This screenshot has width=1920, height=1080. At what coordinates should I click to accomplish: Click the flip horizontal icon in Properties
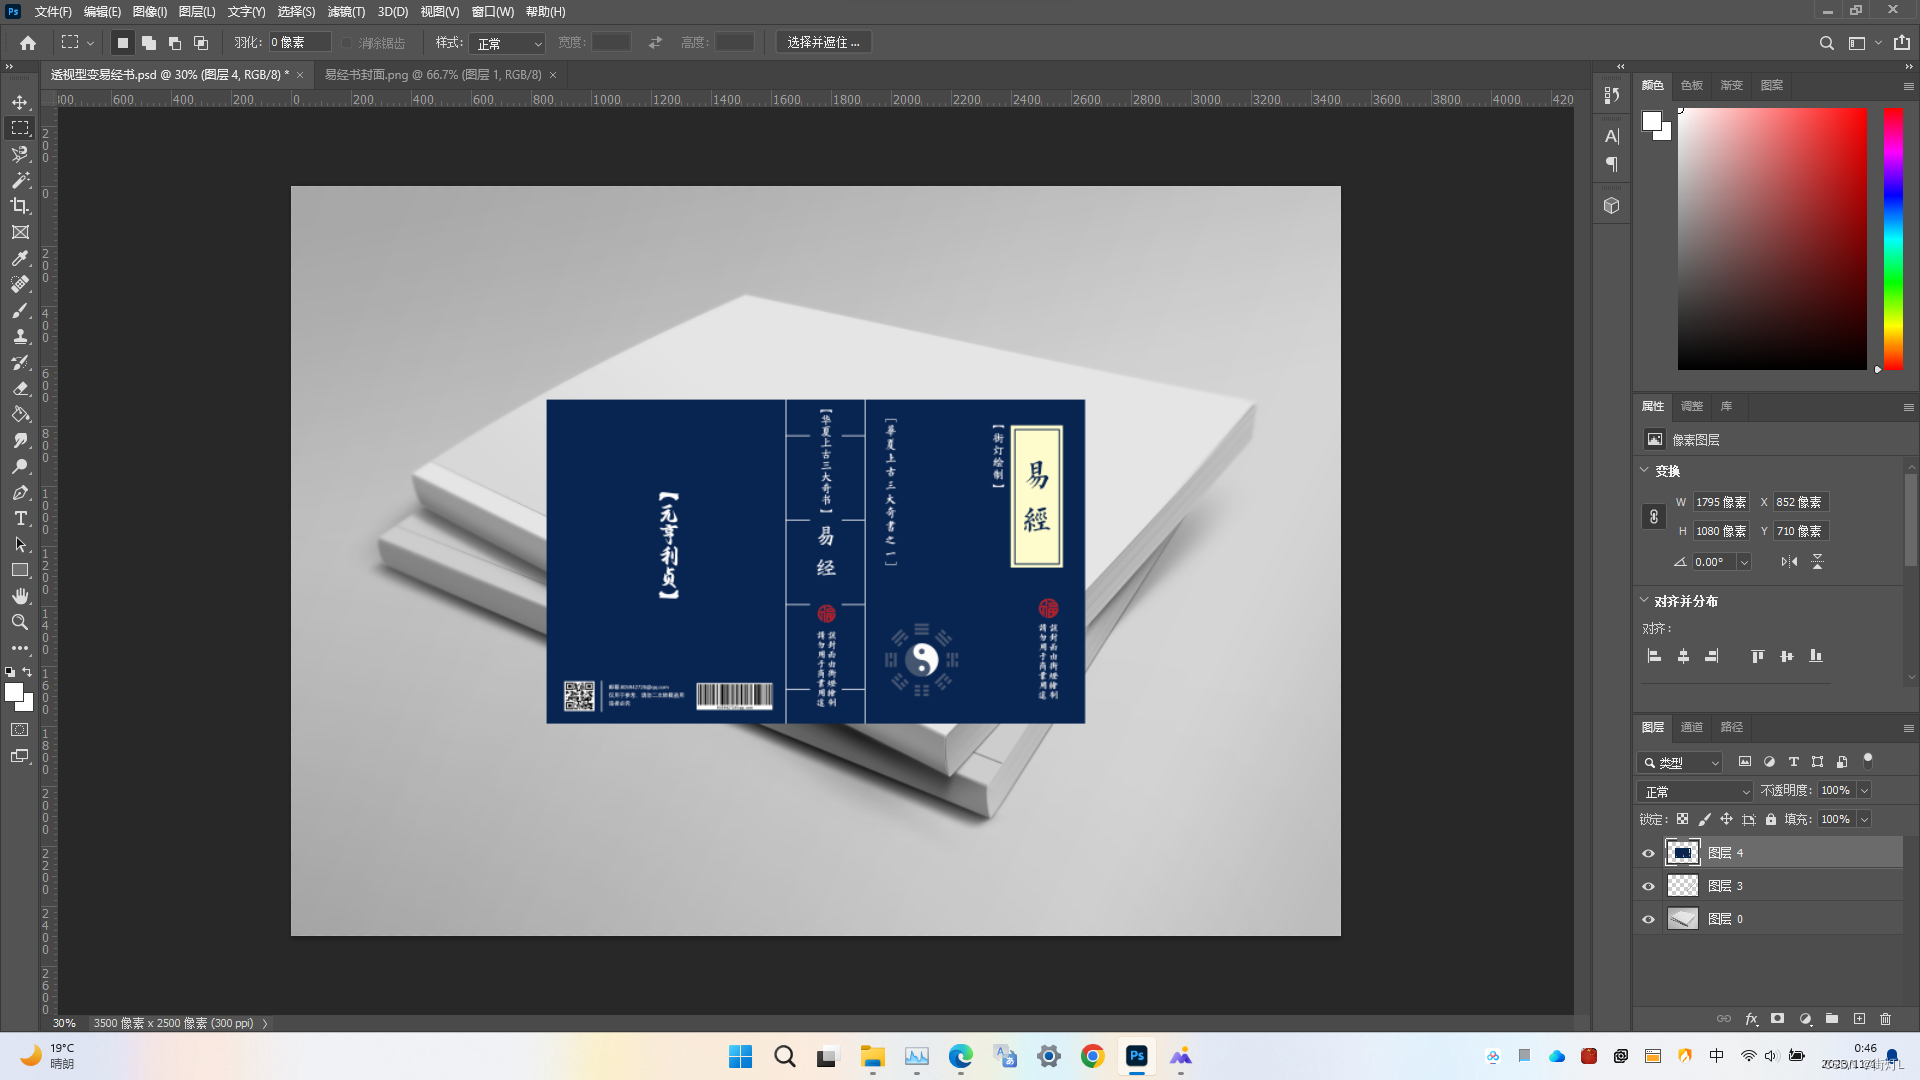1789,562
